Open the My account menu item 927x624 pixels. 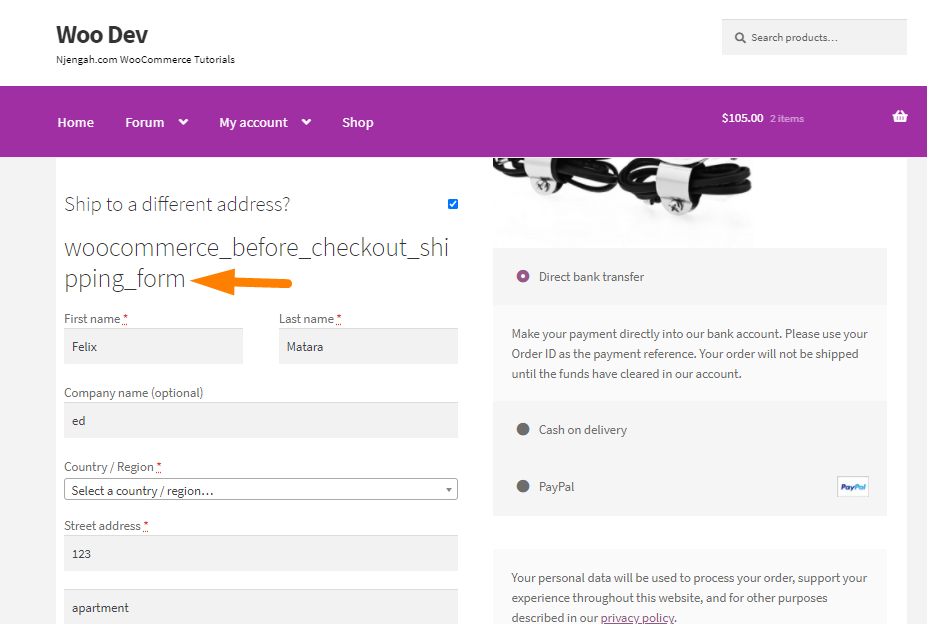(253, 122)
